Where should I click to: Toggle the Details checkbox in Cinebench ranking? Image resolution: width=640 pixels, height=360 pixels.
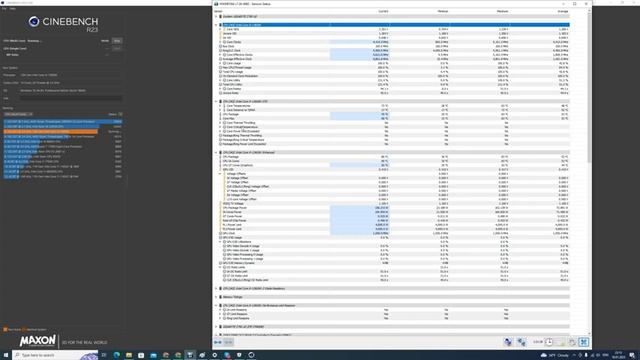tap(120, 114)
